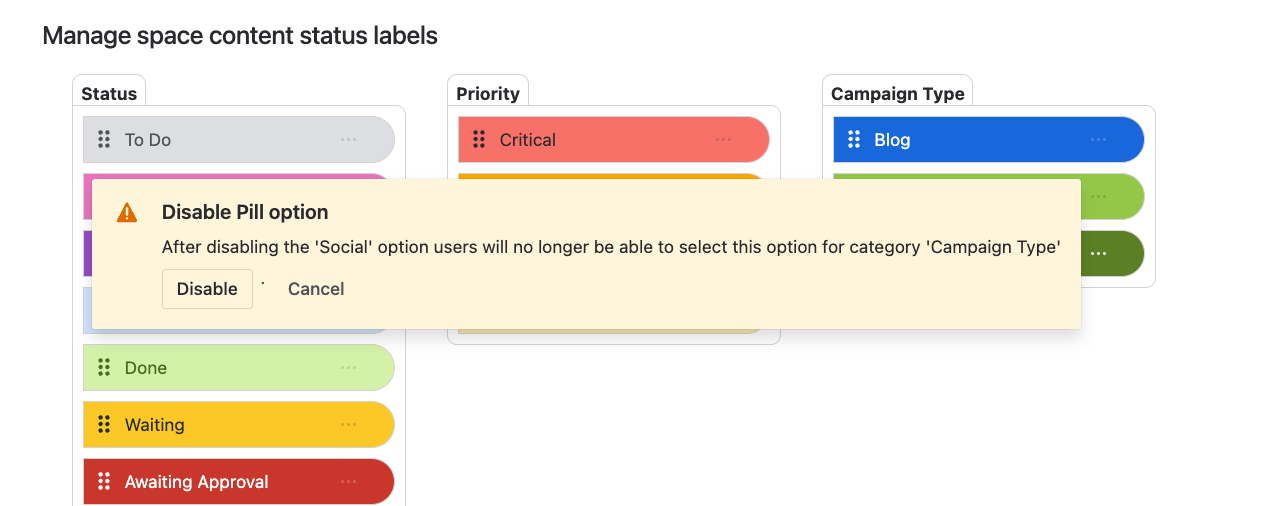1275x506 pixels.
Task: Select the Status category label
Action: click(x=109, y=94)
